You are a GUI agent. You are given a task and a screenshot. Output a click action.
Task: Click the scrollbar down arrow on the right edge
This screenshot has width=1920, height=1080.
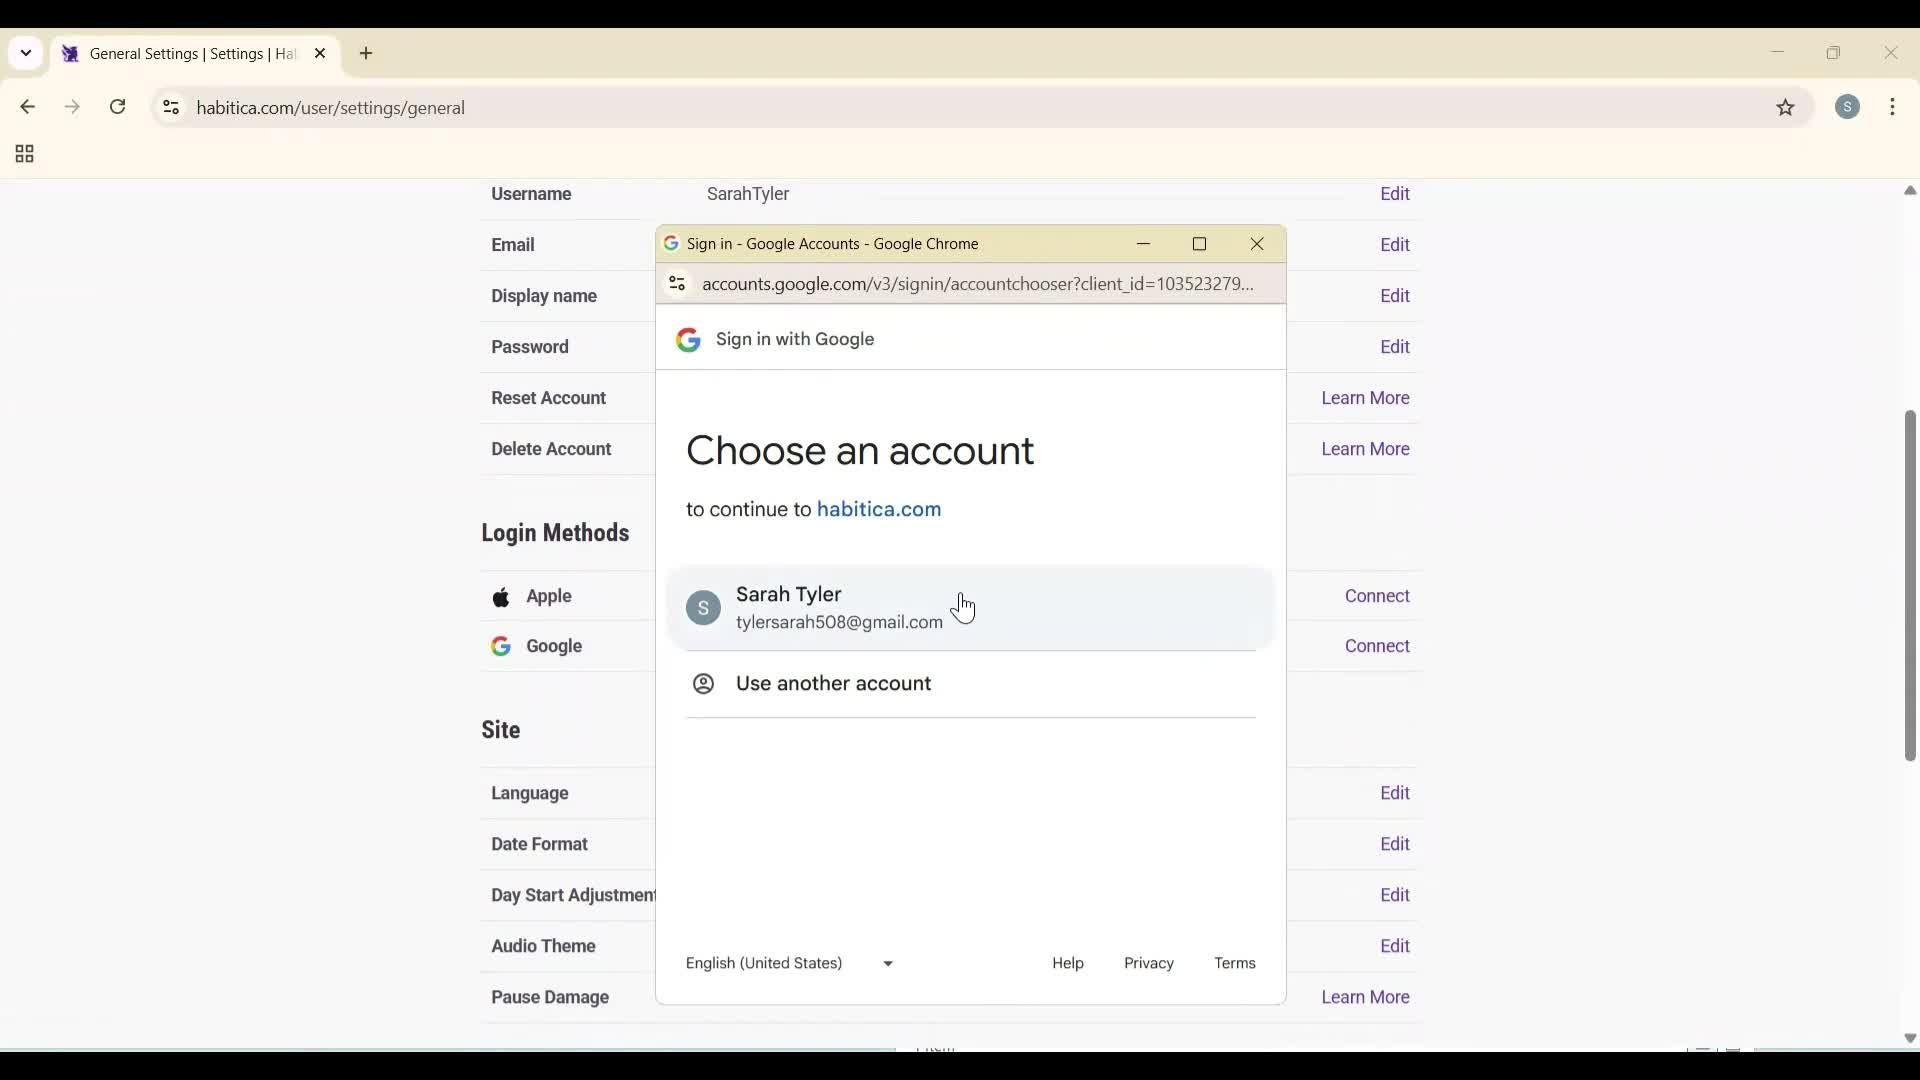1909,1038
